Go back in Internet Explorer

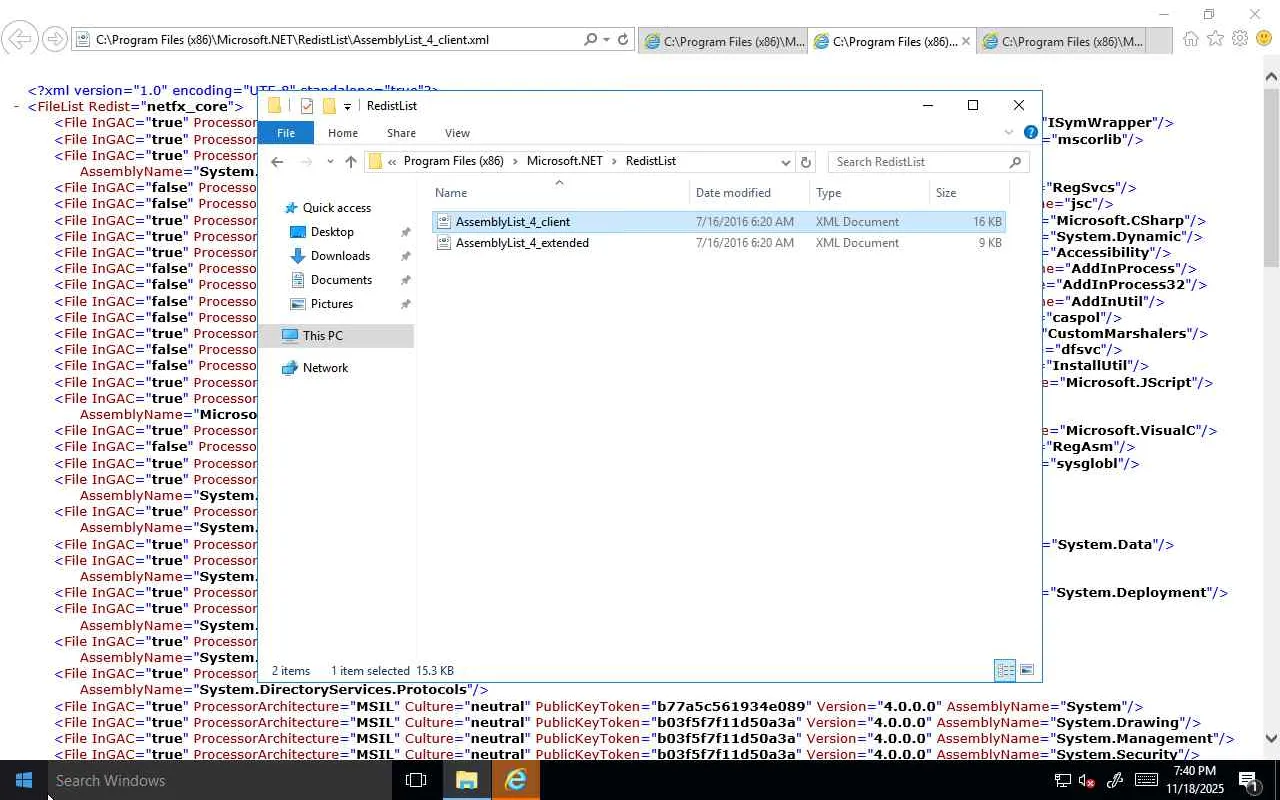20,40
